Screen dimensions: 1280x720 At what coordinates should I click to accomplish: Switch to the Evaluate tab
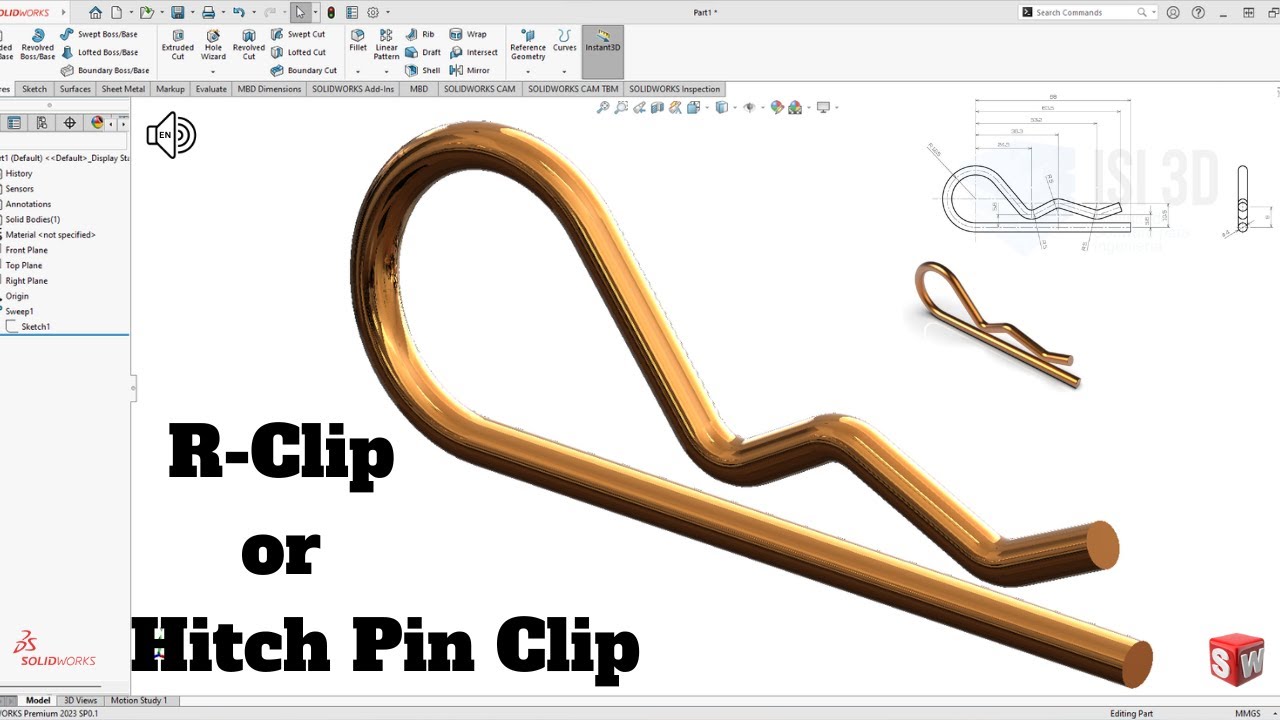pyautogui.click(x=211, y=89)
